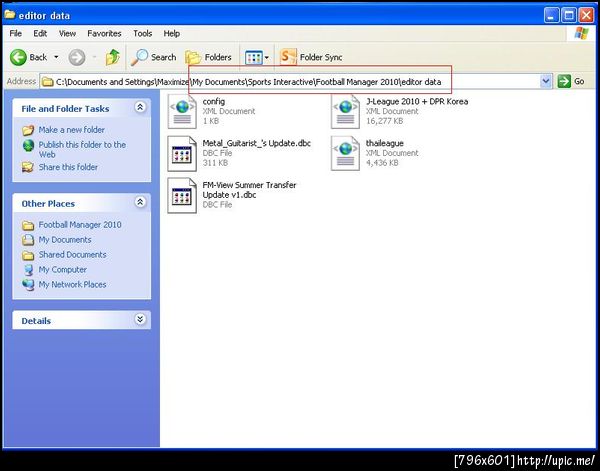Click the Publish to Web globe icon
600x471 pixels.
coord(28,145)
